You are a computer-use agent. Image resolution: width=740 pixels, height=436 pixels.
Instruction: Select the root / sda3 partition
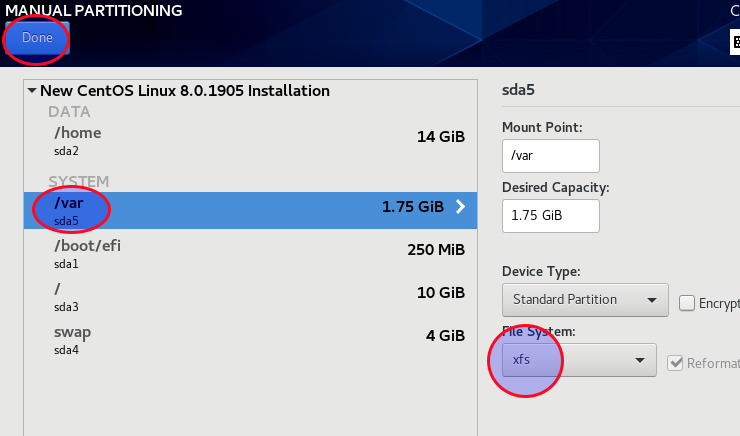click(251, 297)
